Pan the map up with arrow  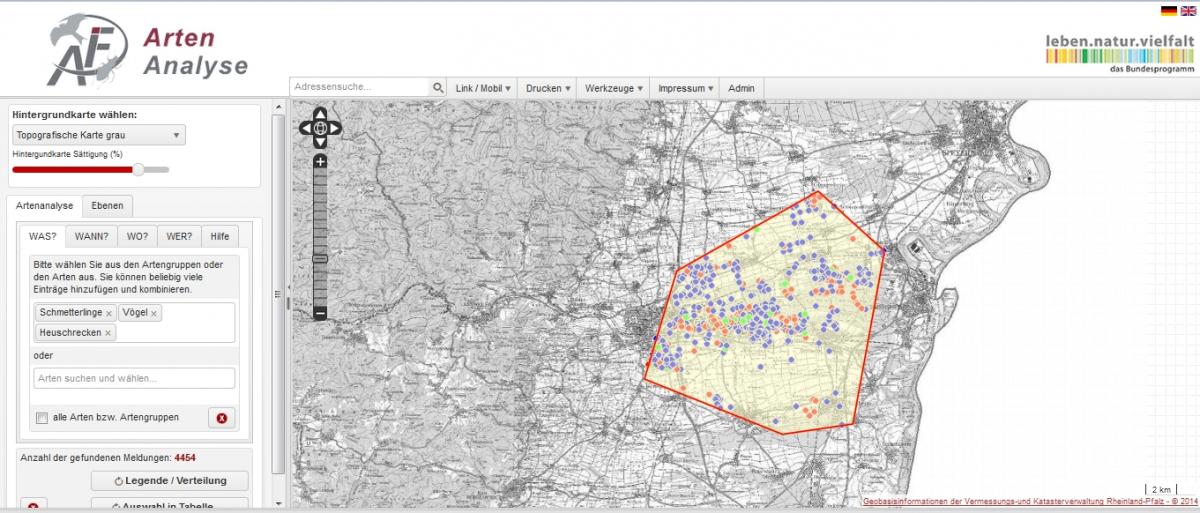point(320,113)
